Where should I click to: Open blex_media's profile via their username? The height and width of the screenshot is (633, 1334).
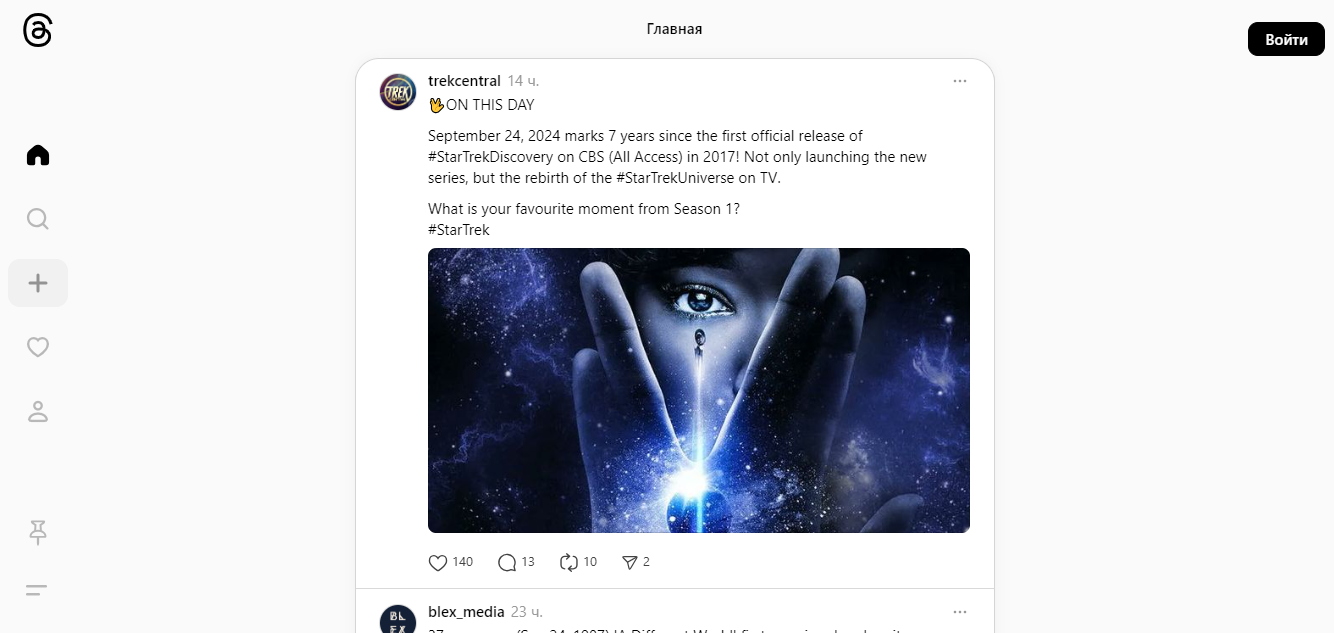pos(465,611)
